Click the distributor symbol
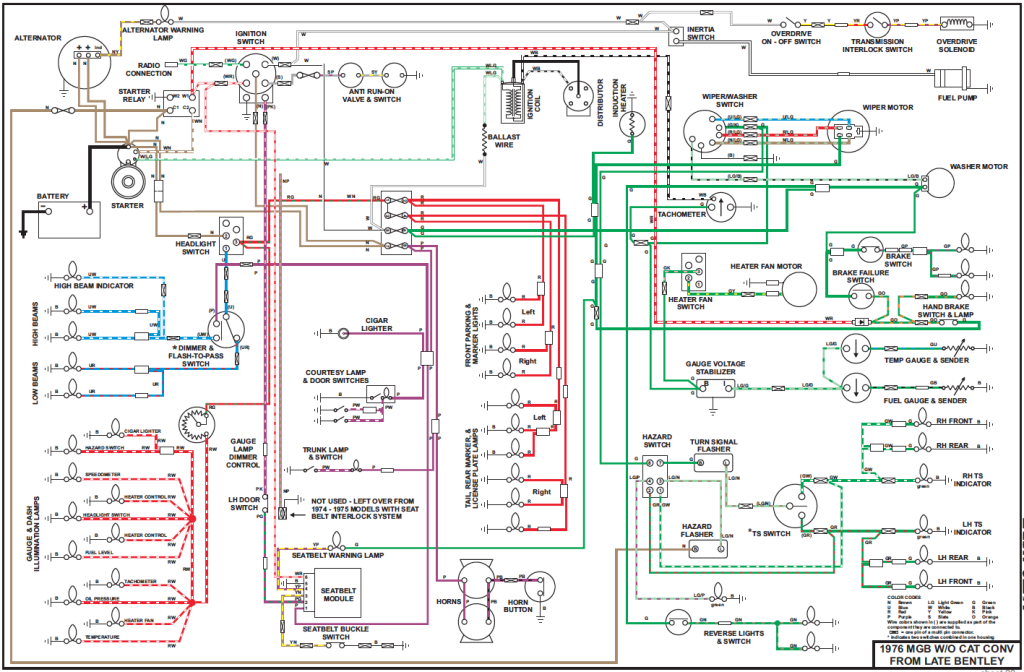Viewport: 1024px width, 672px height. [576, 99]
